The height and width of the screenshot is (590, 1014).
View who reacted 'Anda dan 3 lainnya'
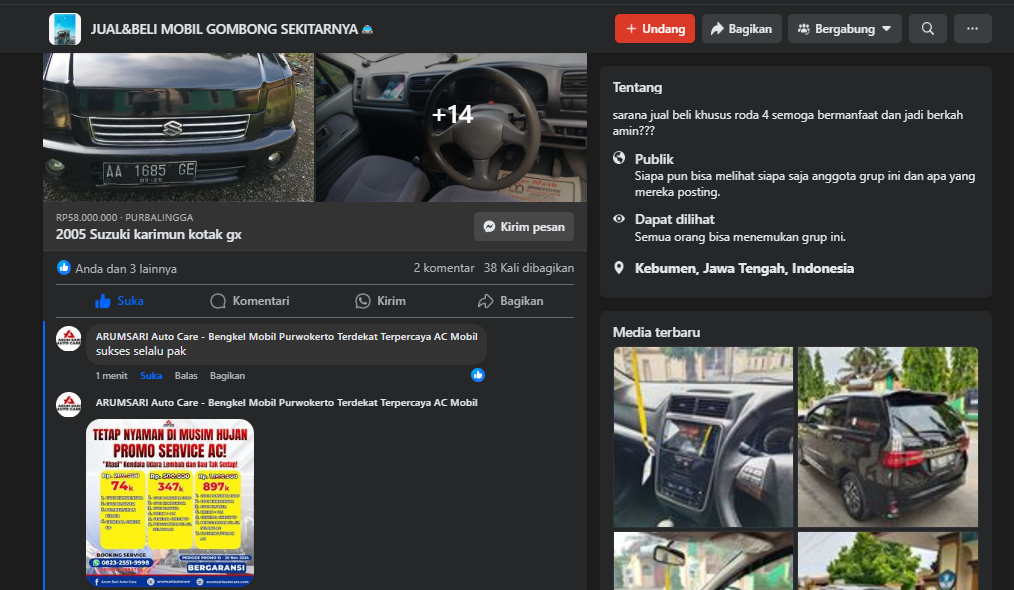[x=125, y=268]
